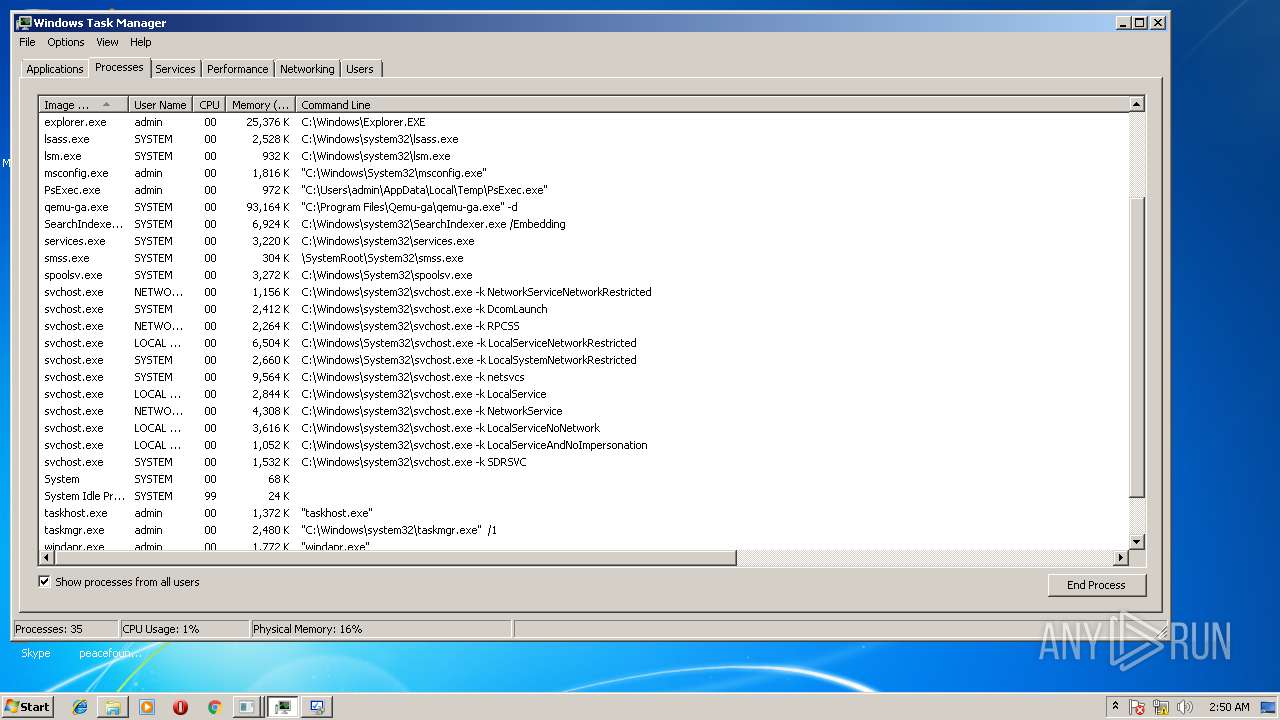1280x720 pixels.
Task: Select the lsass.exe process row
Action: 583,139
